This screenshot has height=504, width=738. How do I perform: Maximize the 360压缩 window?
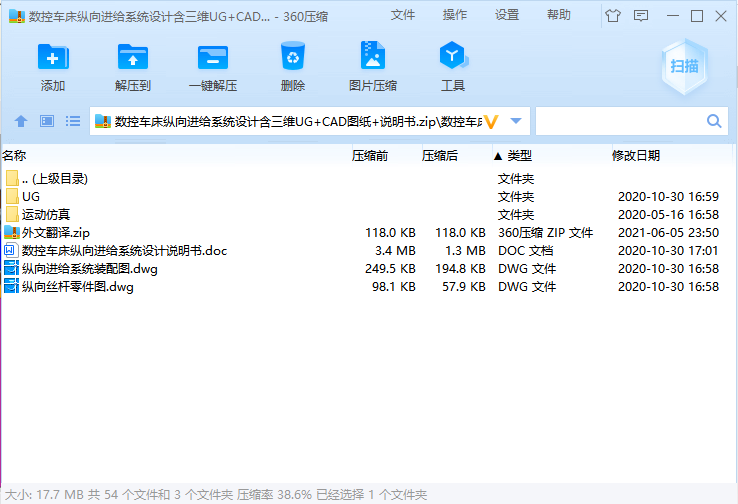697,16
